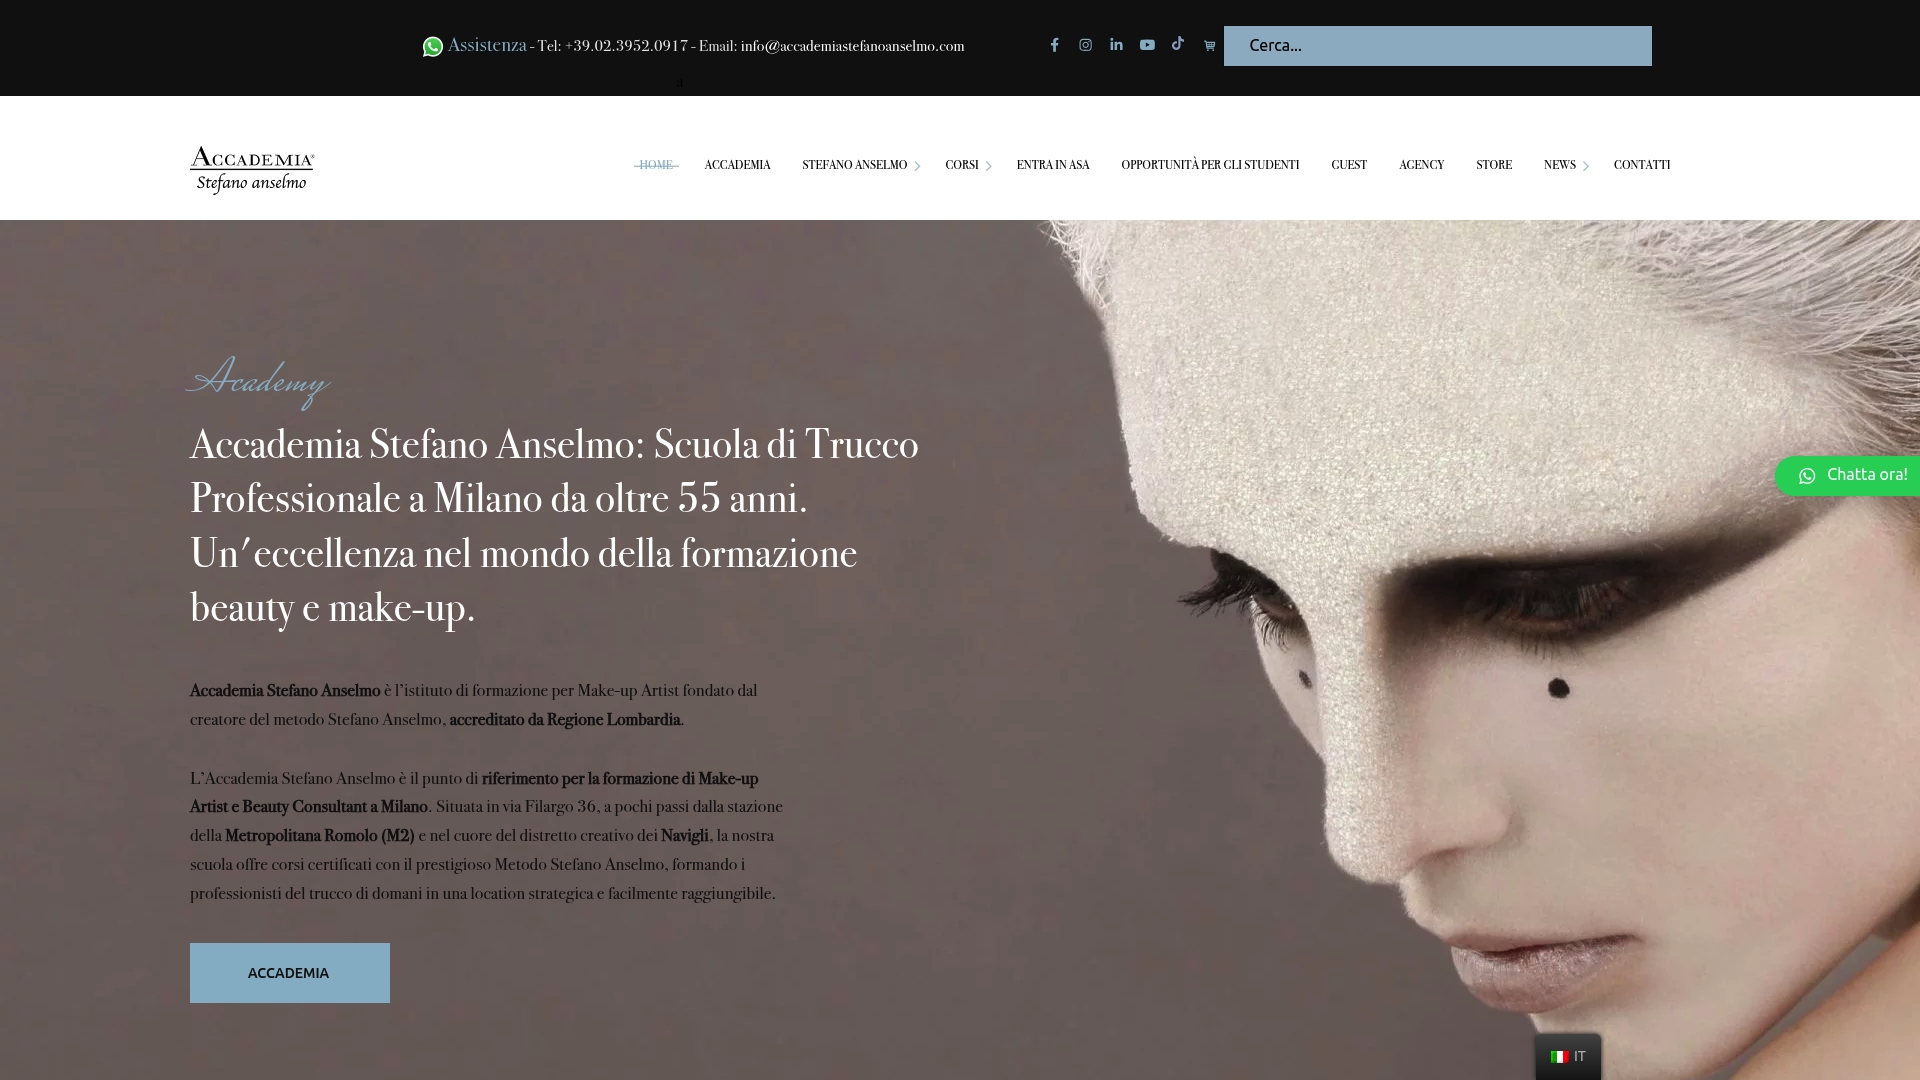Open the Guest menu item
This screenshot has height=1080, width=1920.
1349,165
